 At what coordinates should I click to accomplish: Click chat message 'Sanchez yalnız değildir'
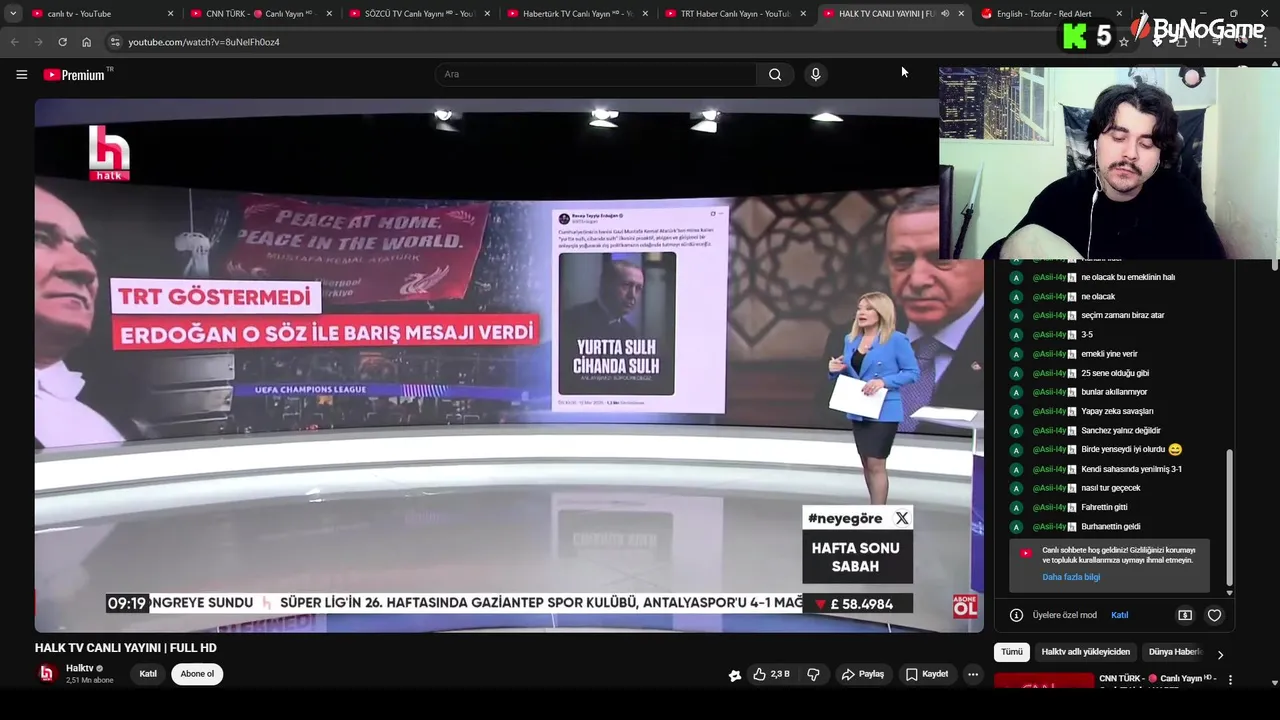coord(1121,430)
